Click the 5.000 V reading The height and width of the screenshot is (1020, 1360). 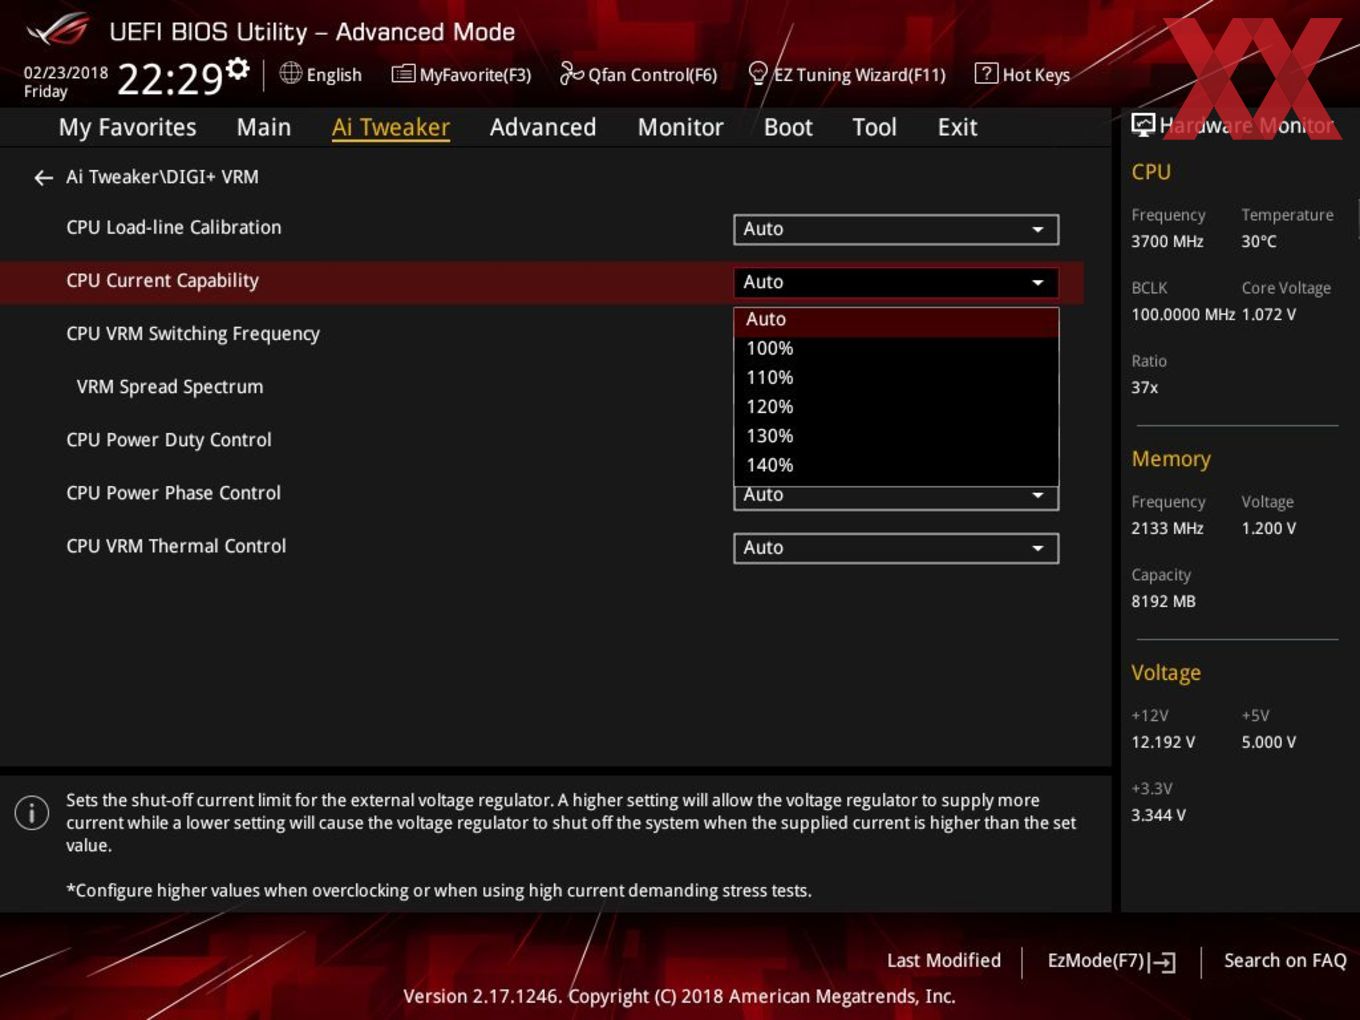1269,742
